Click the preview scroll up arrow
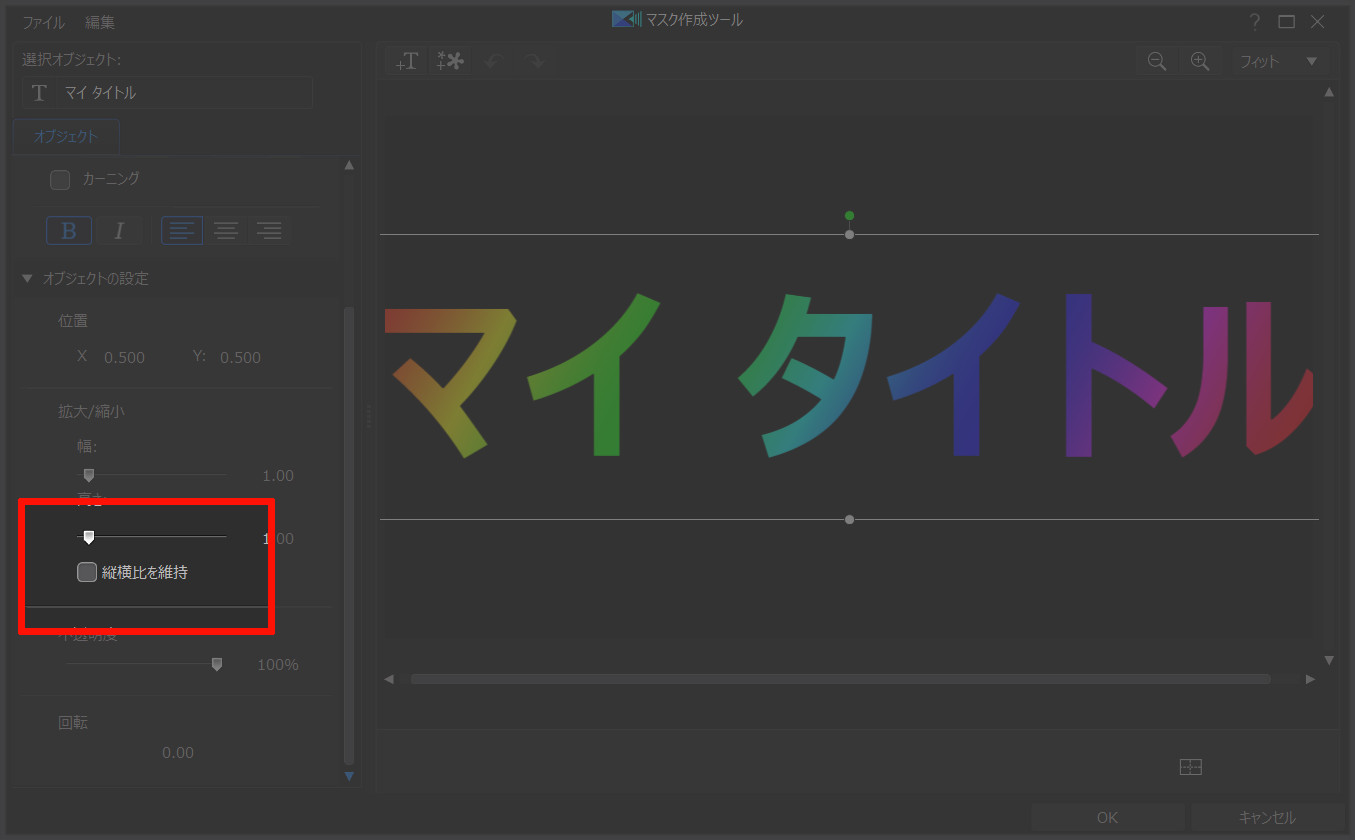This screenshot has height=840, width=1355. pyautogui.click(x=1329, y=92)
